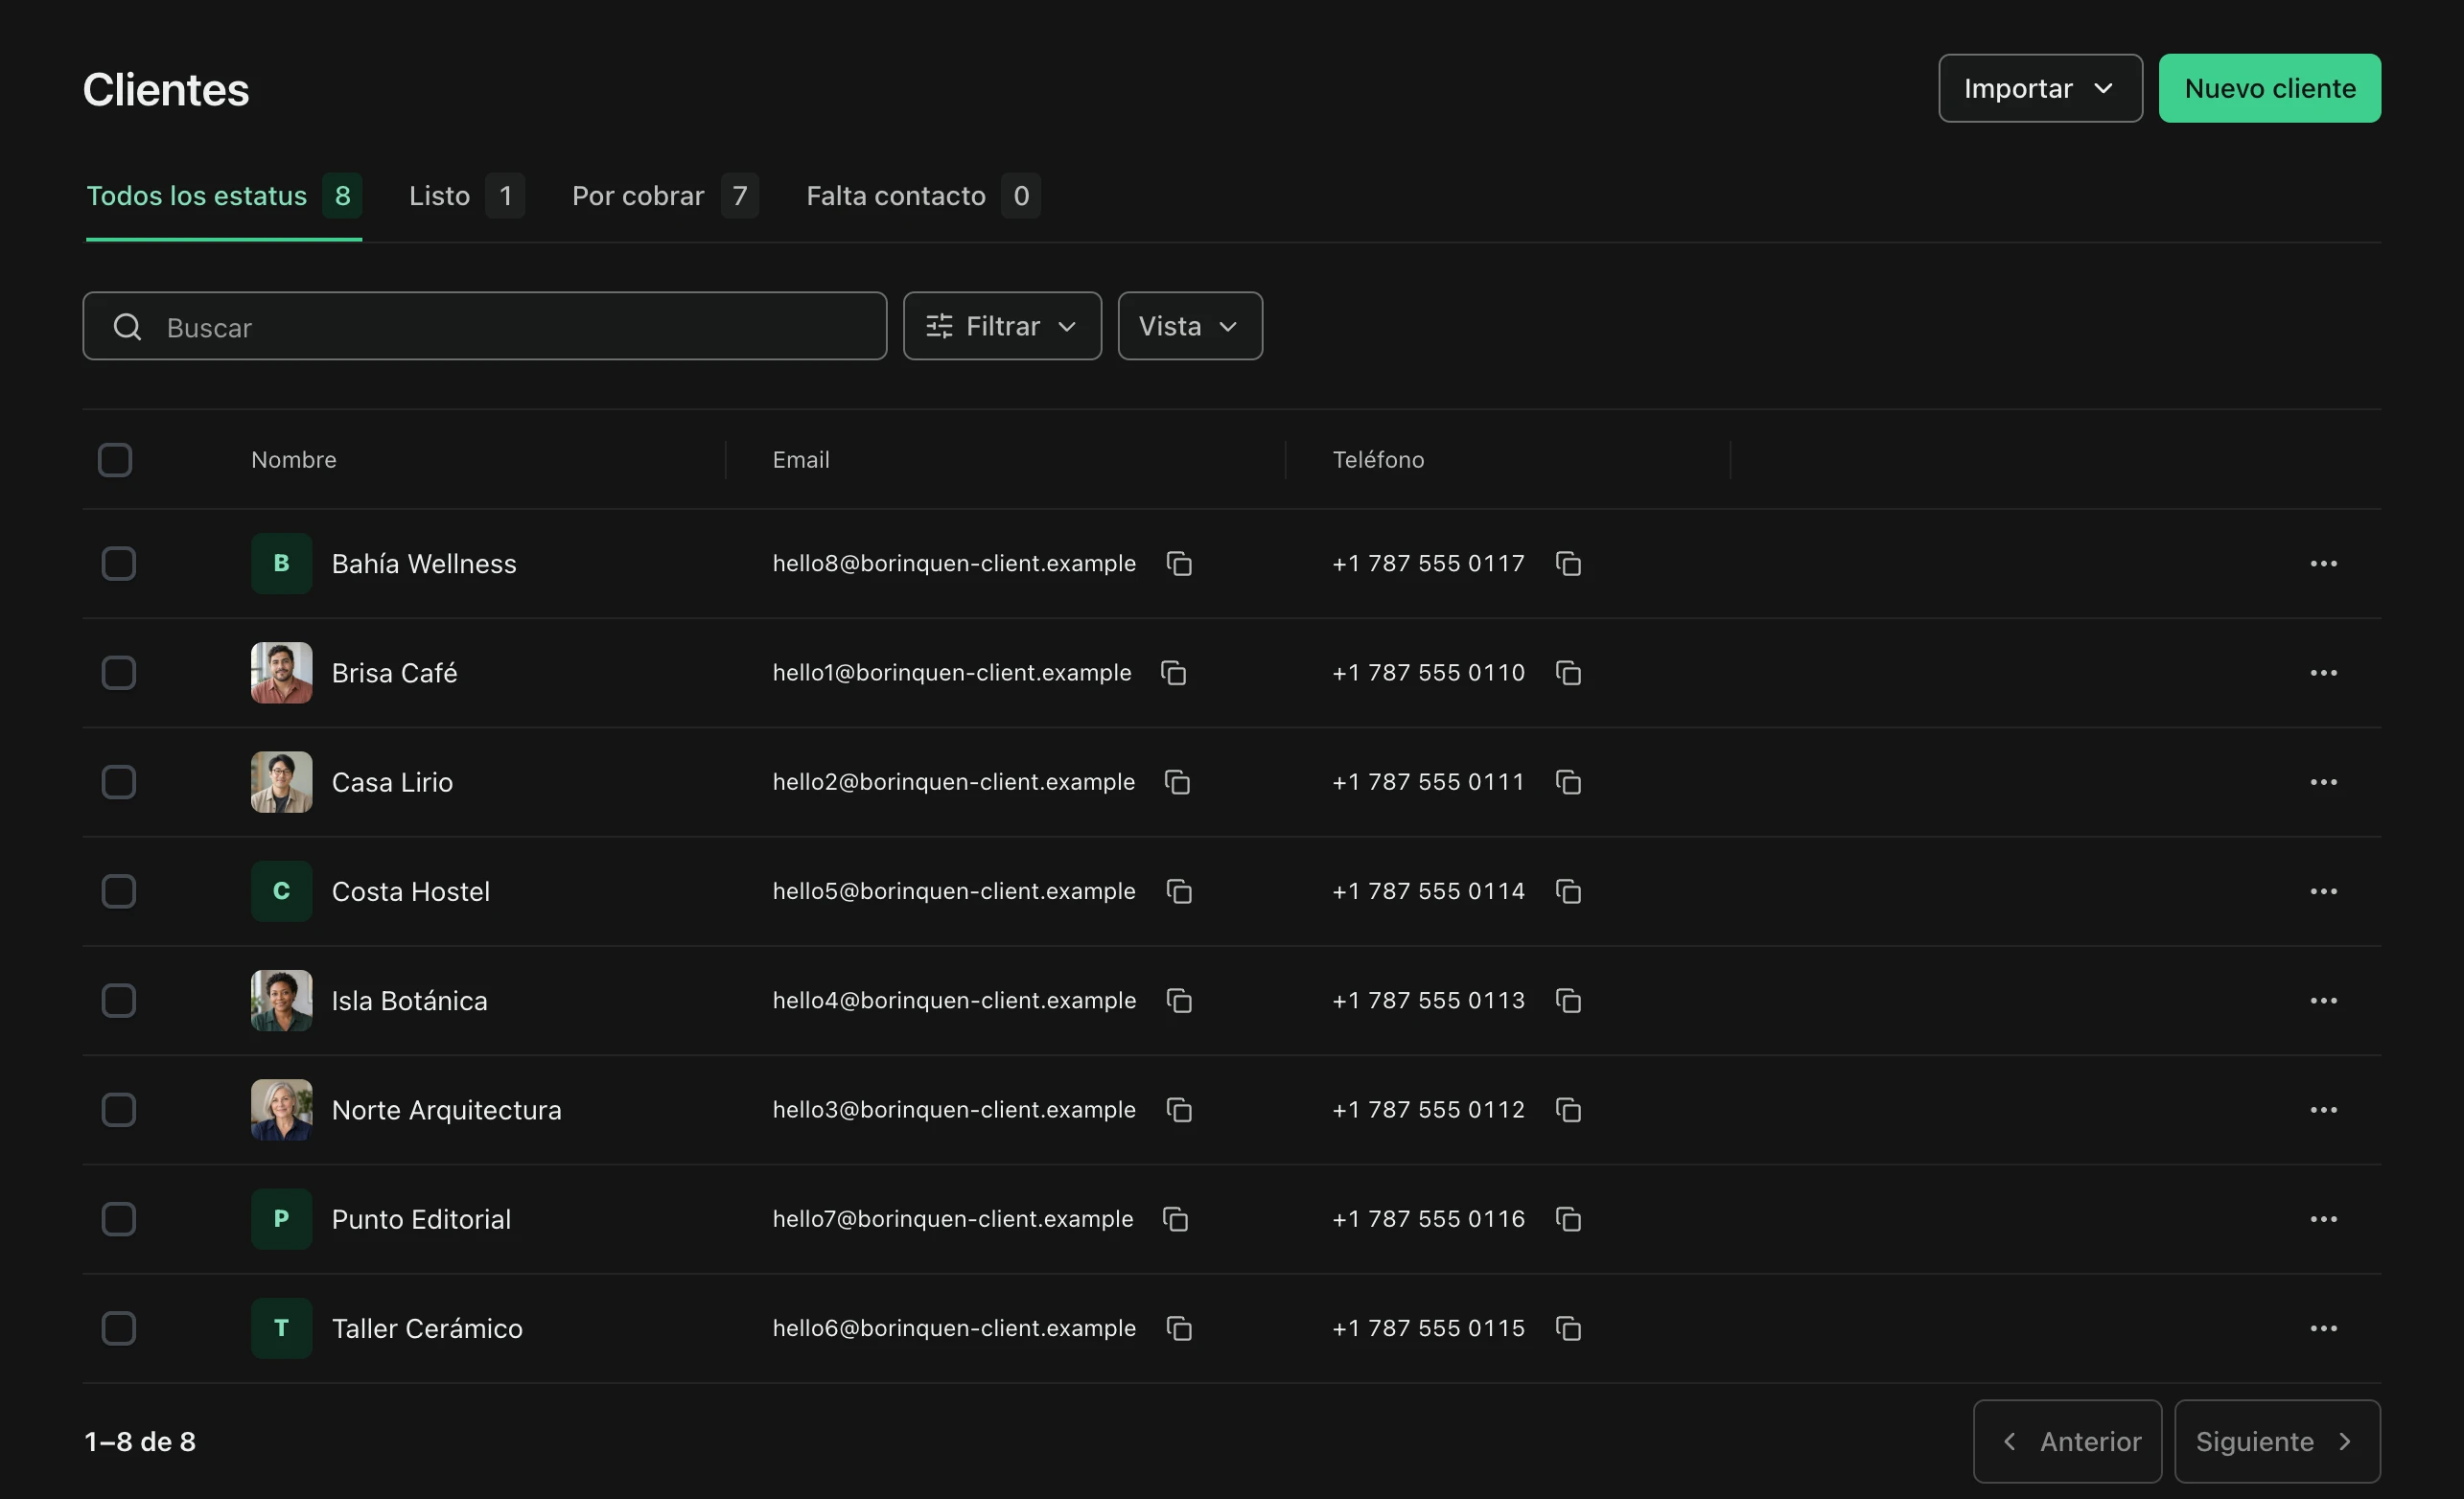Copy Brisa Café phone number
This screenshot has height=1499, width=2464.
pos(1568,673)
